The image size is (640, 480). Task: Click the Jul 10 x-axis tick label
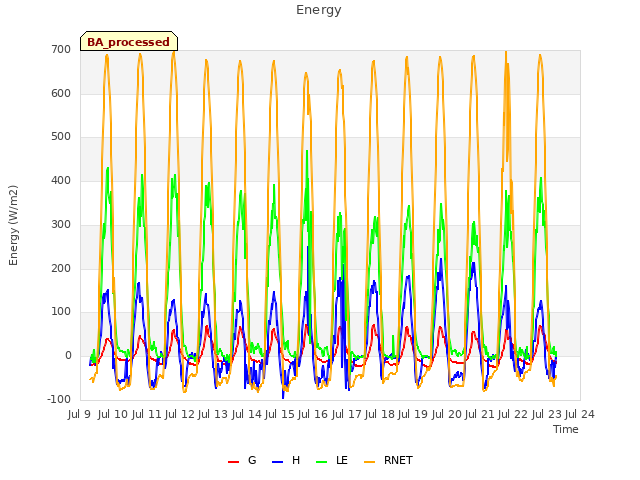point(113,414)
